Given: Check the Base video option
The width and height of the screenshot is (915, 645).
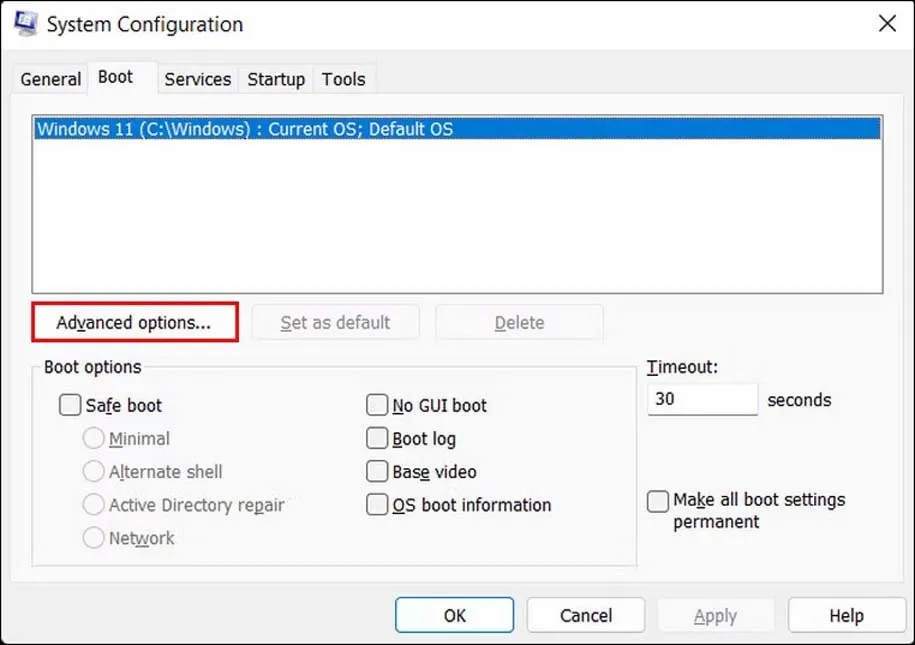Looking at the screenshot, I should [377, 472].
